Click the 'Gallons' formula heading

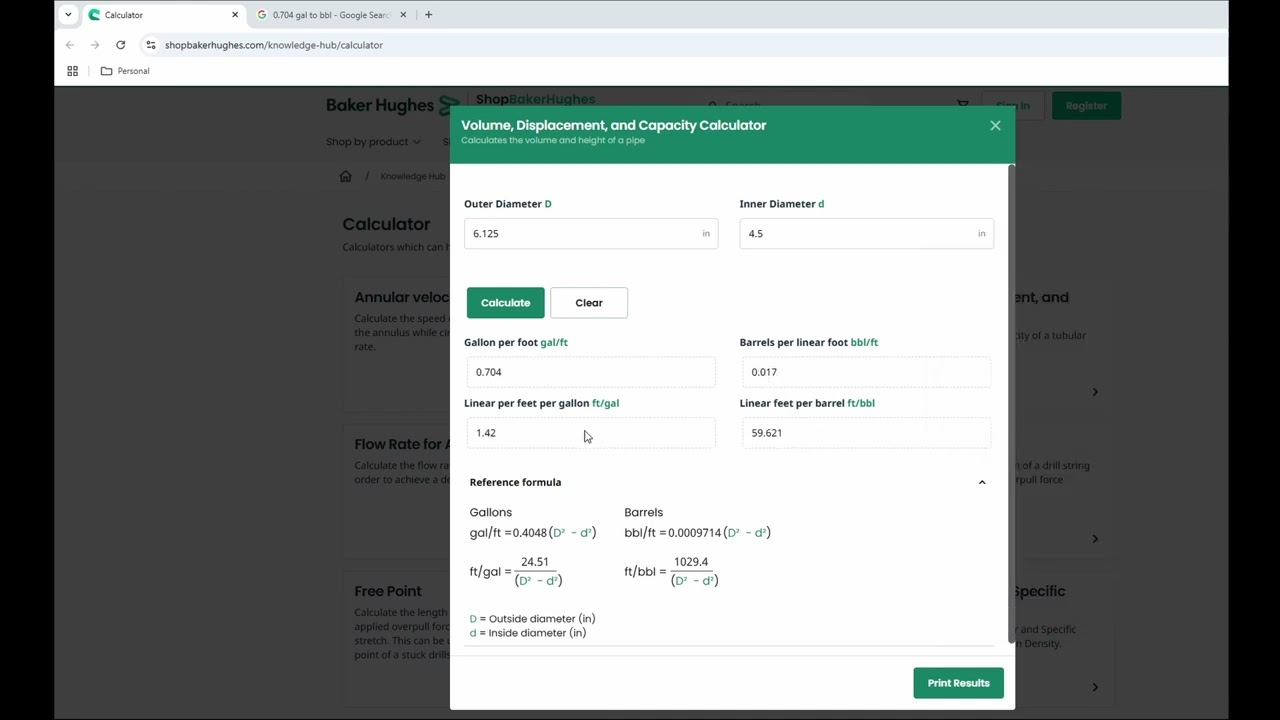point(491,512)
